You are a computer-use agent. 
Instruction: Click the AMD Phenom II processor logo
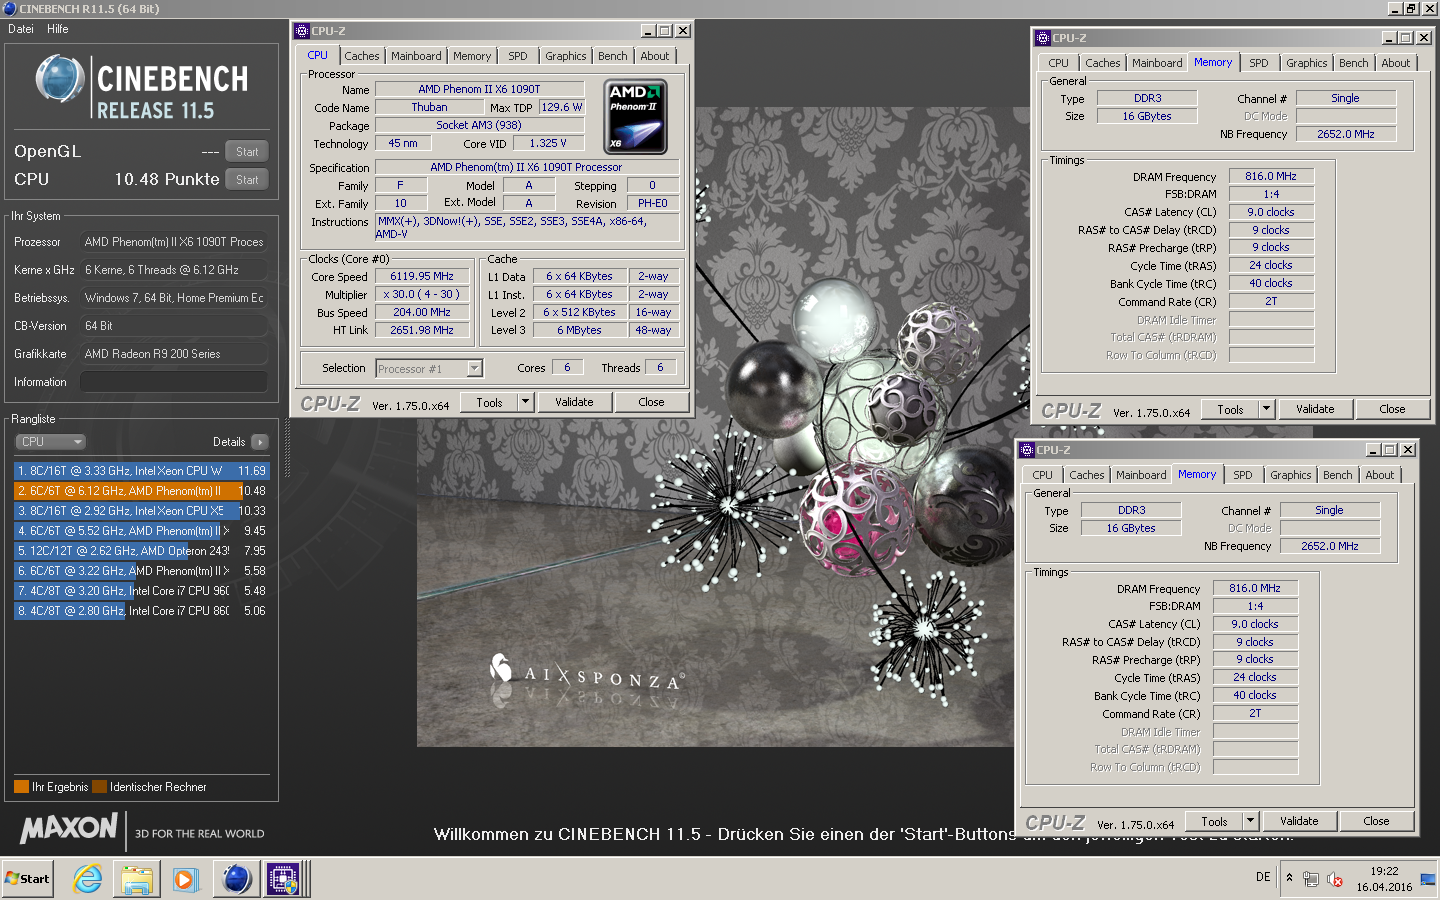(637, 117)
